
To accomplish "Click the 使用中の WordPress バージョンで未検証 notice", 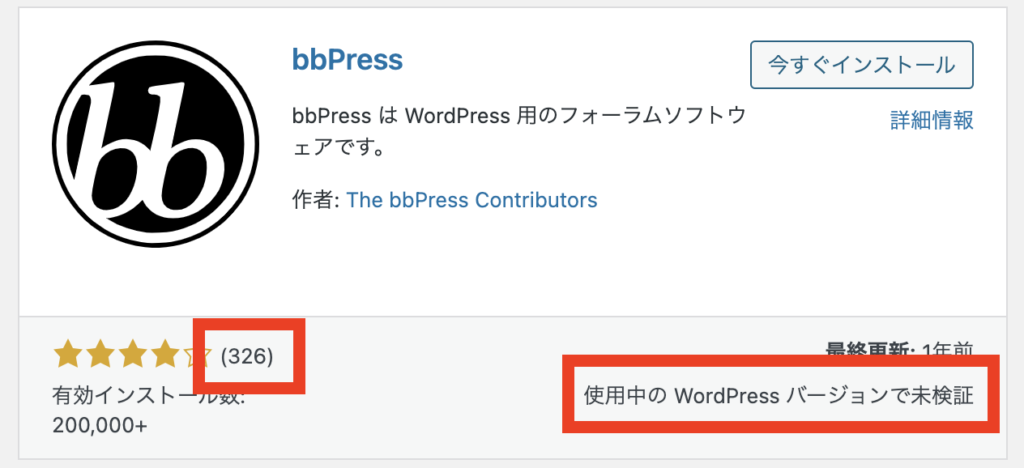I will point(779,396).
